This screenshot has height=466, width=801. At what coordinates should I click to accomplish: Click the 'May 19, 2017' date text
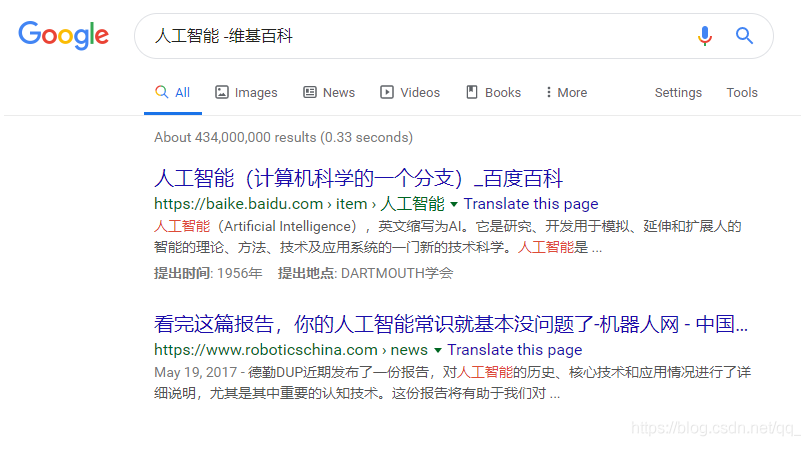pyautogui.click(x=196, y=372)
